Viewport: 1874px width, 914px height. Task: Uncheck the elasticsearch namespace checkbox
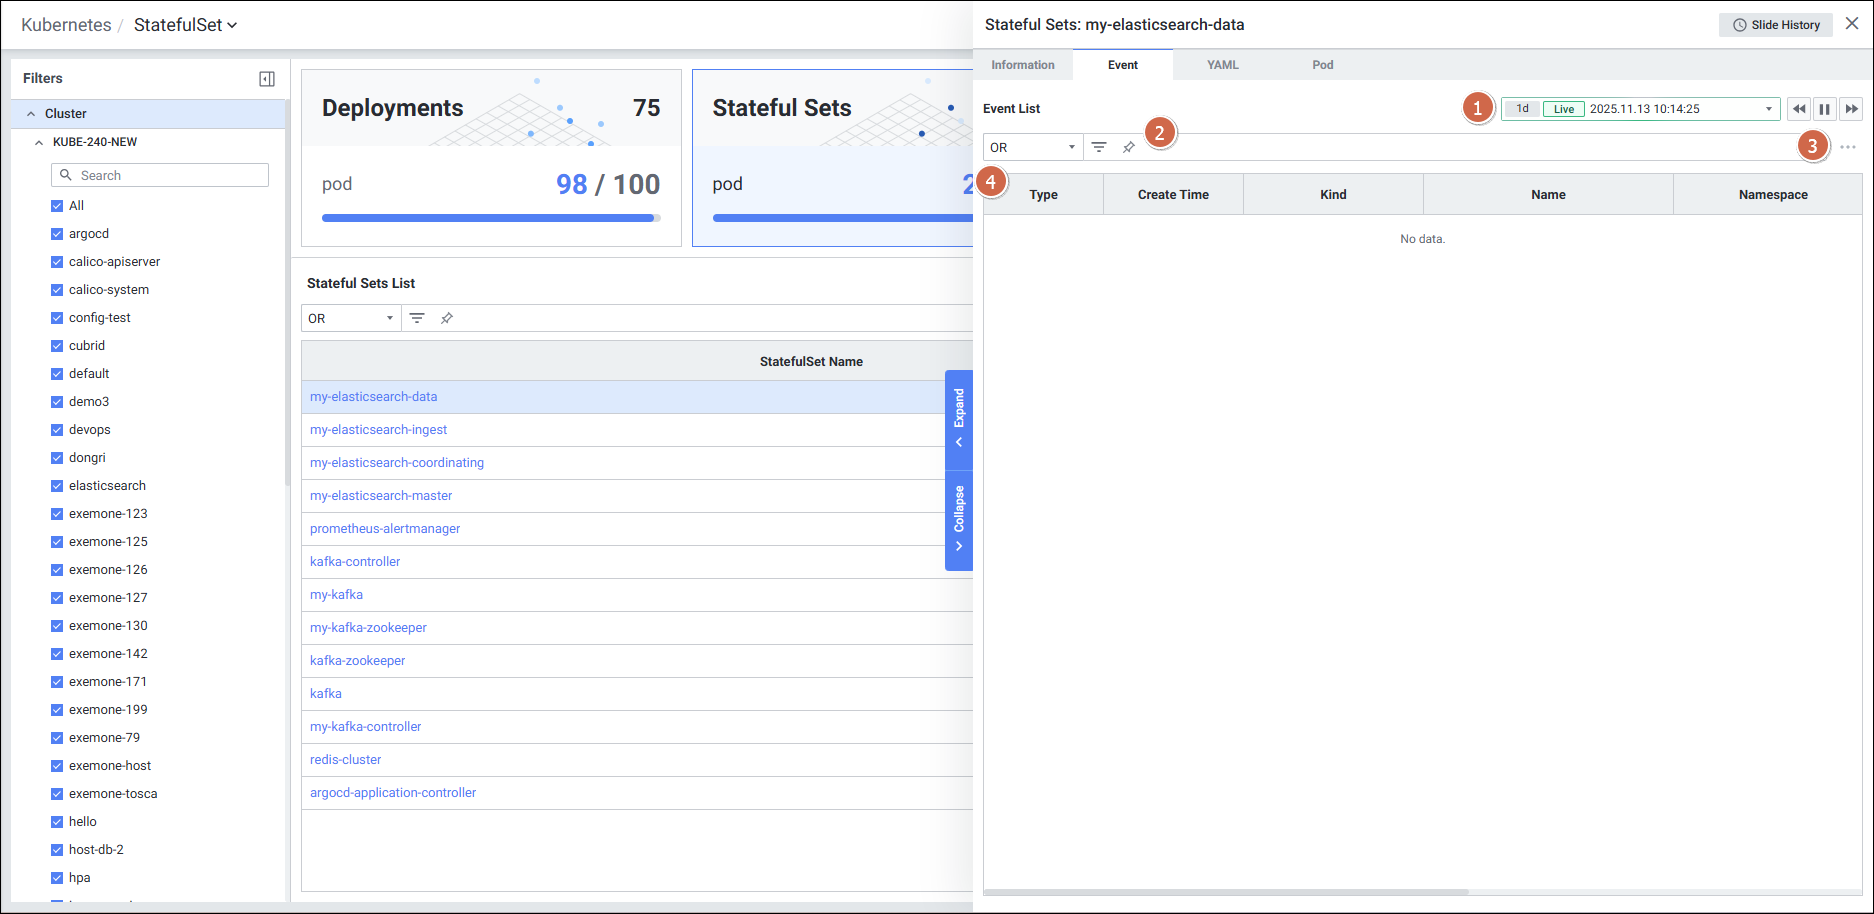pyautogui.click(x=57, y=486)
